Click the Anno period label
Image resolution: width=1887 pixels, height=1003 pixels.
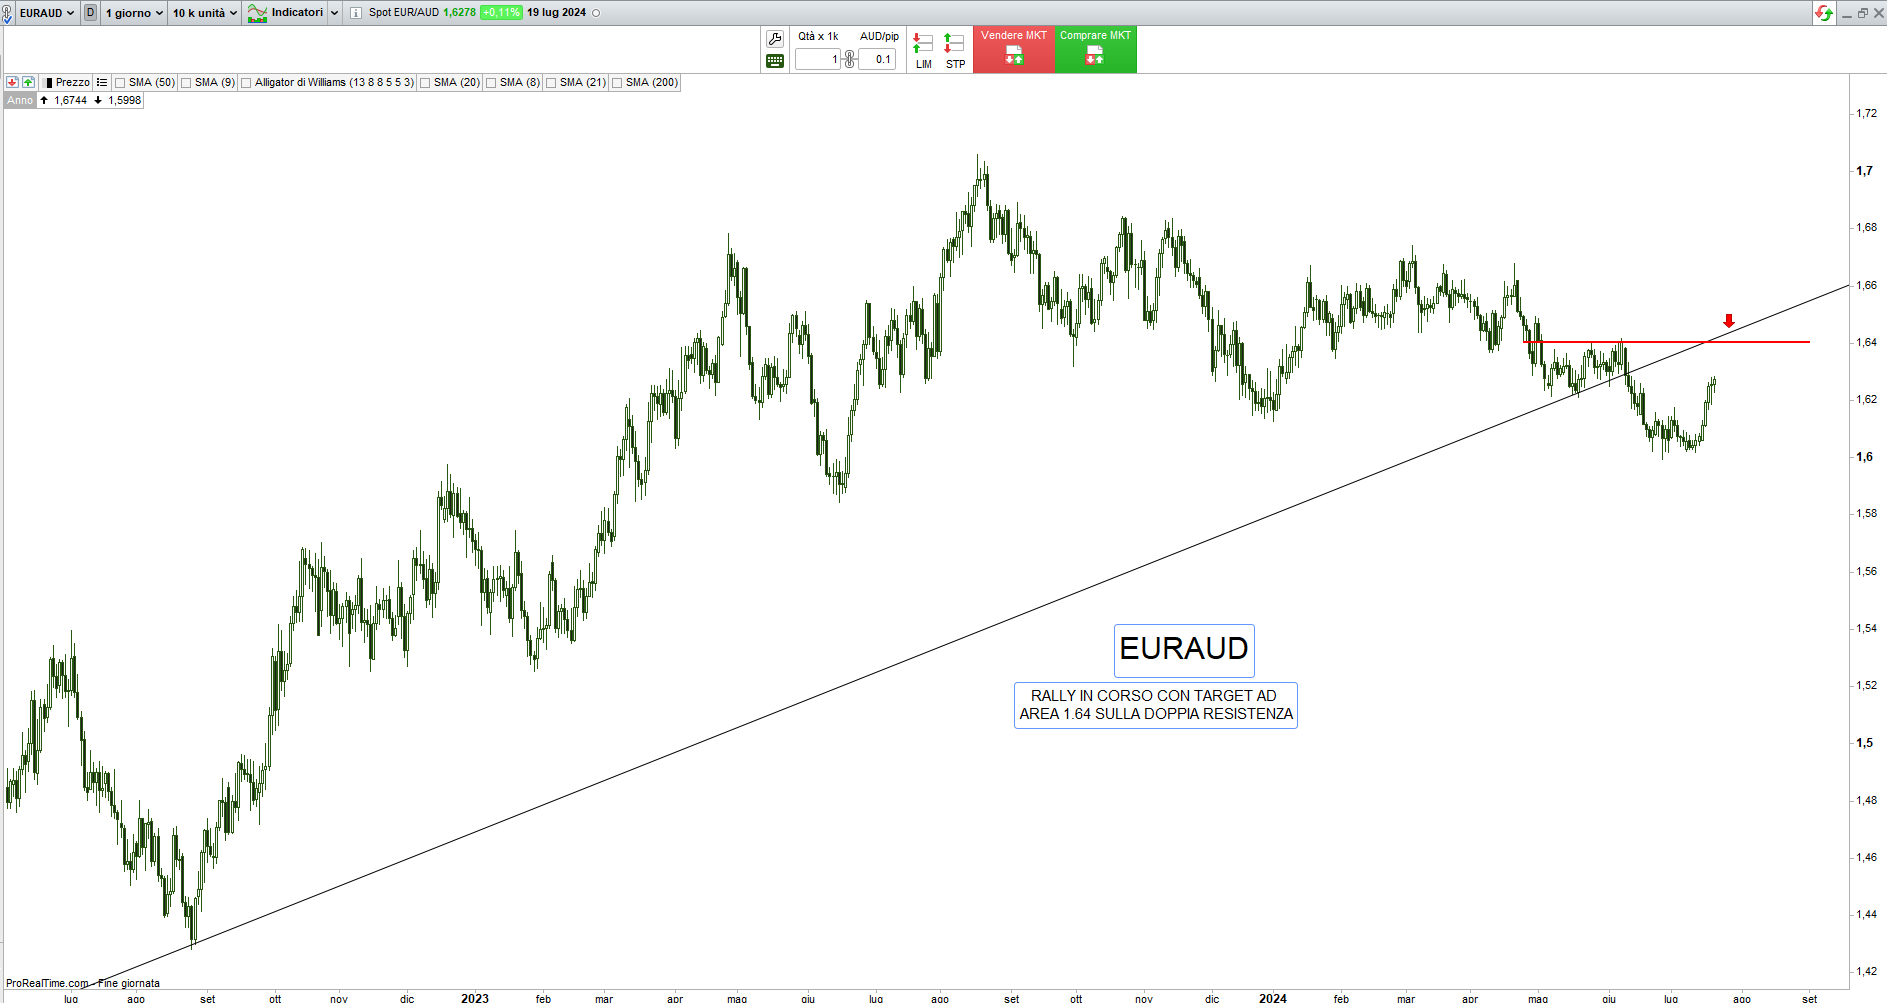[20, 100]
